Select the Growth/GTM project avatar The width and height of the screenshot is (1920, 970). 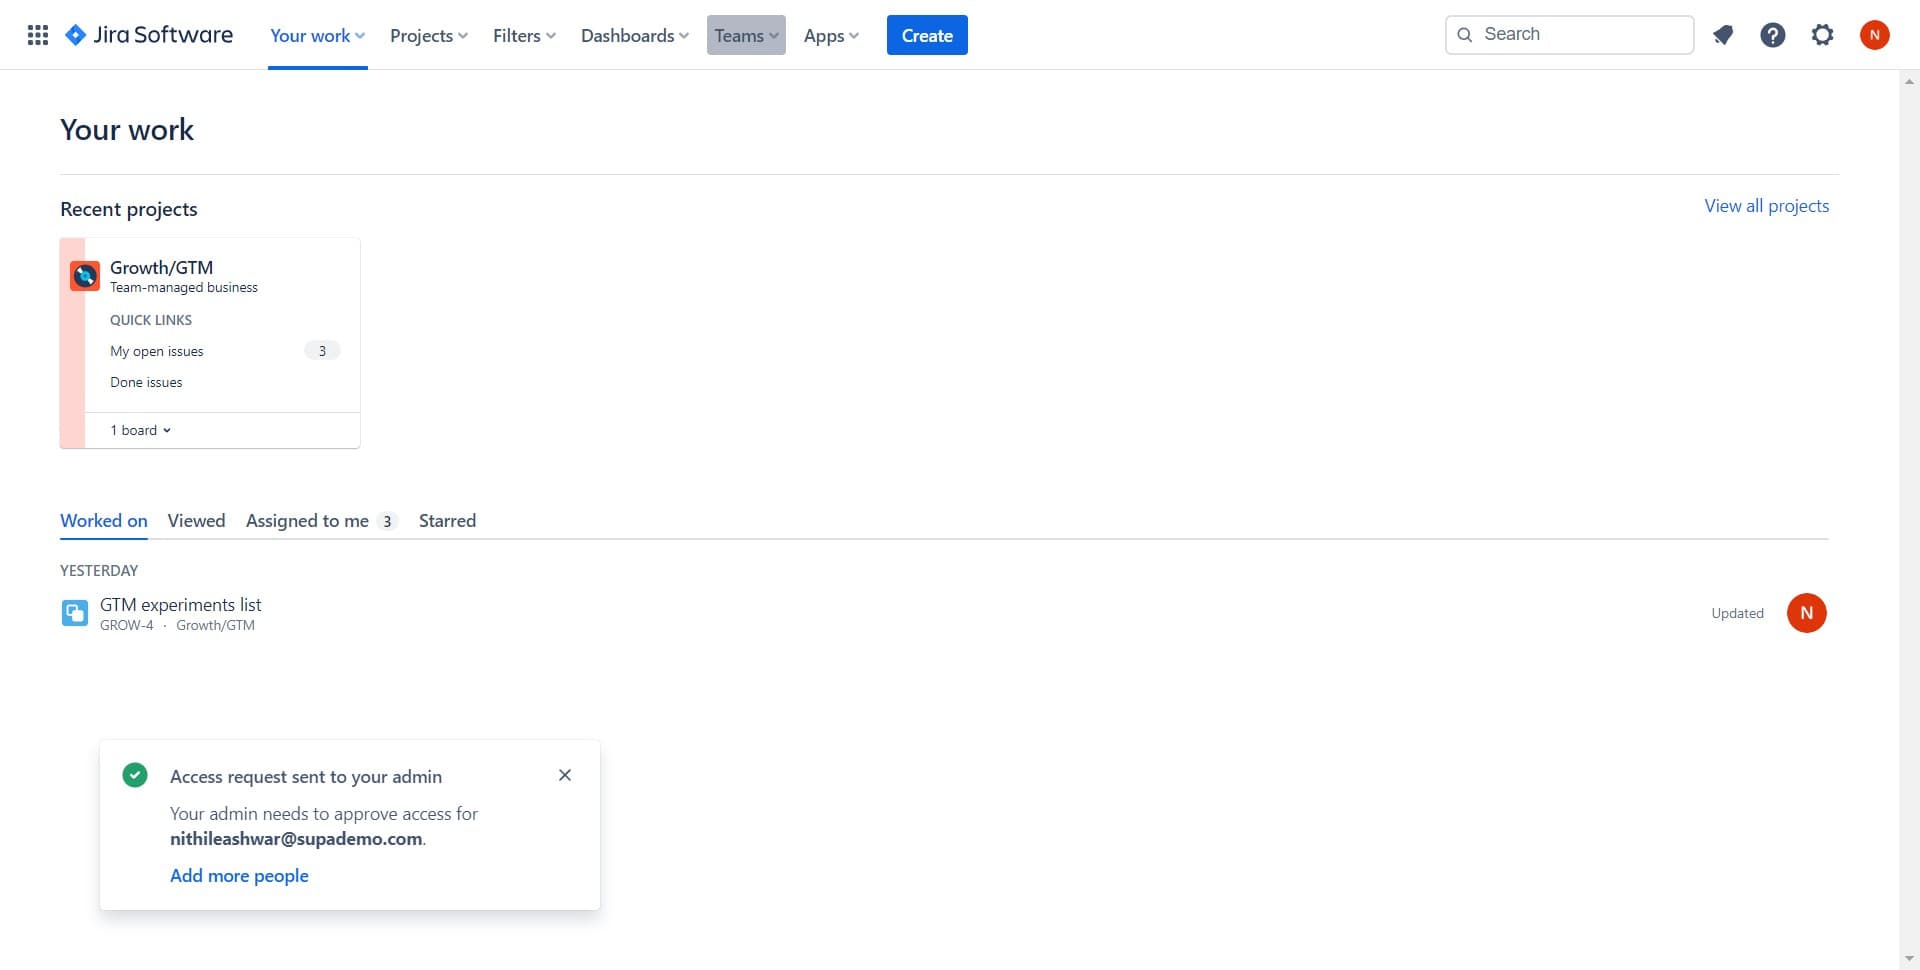tap(84, 275)
